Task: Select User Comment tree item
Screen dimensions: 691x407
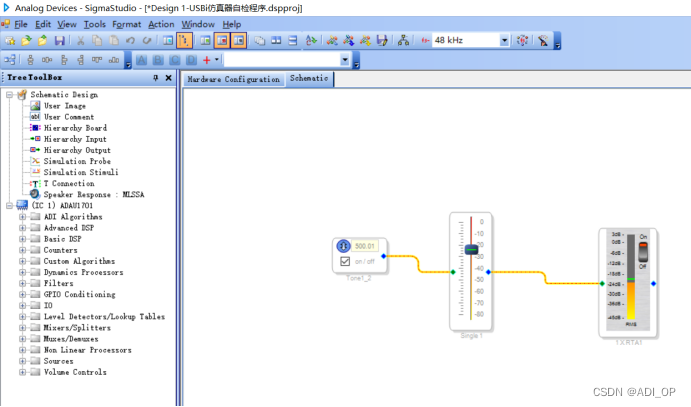Action: (69, 117)
